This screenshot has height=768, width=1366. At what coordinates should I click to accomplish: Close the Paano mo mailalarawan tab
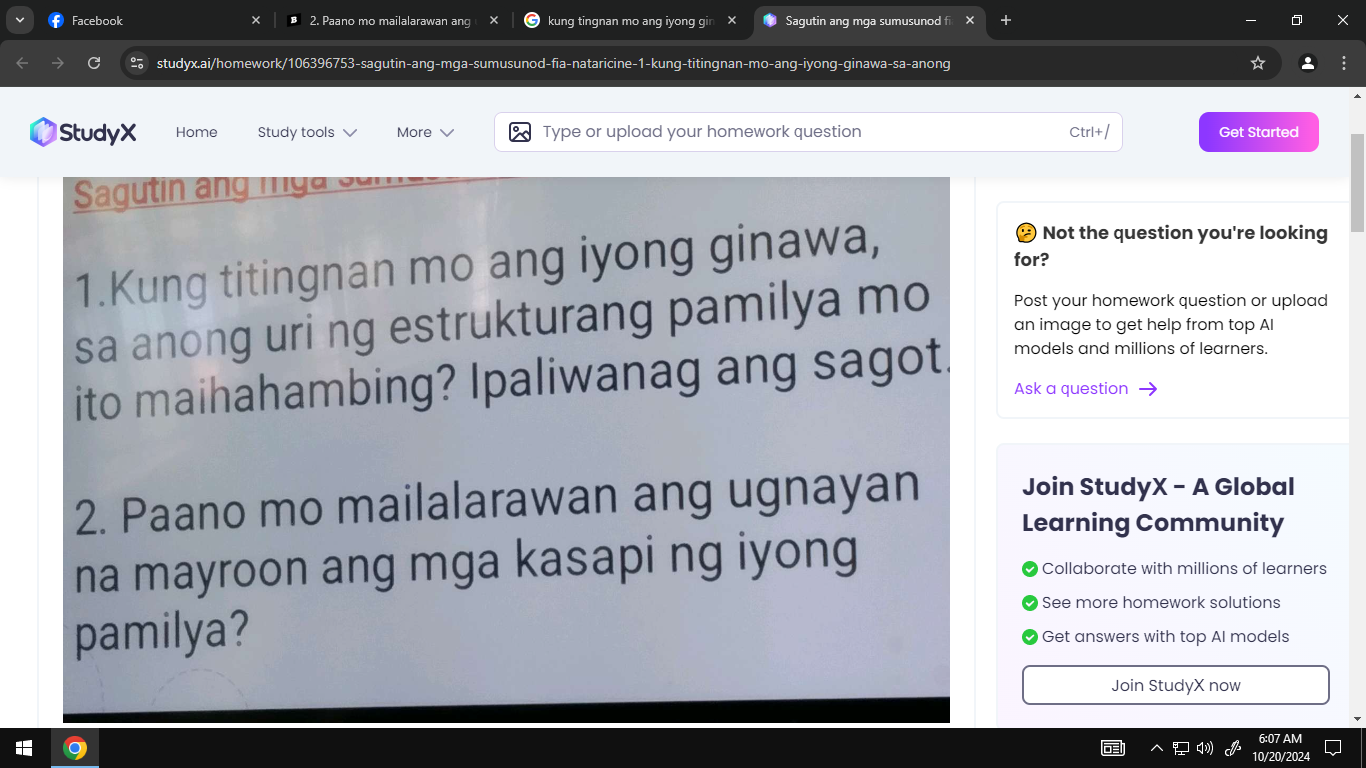[494, 20]
